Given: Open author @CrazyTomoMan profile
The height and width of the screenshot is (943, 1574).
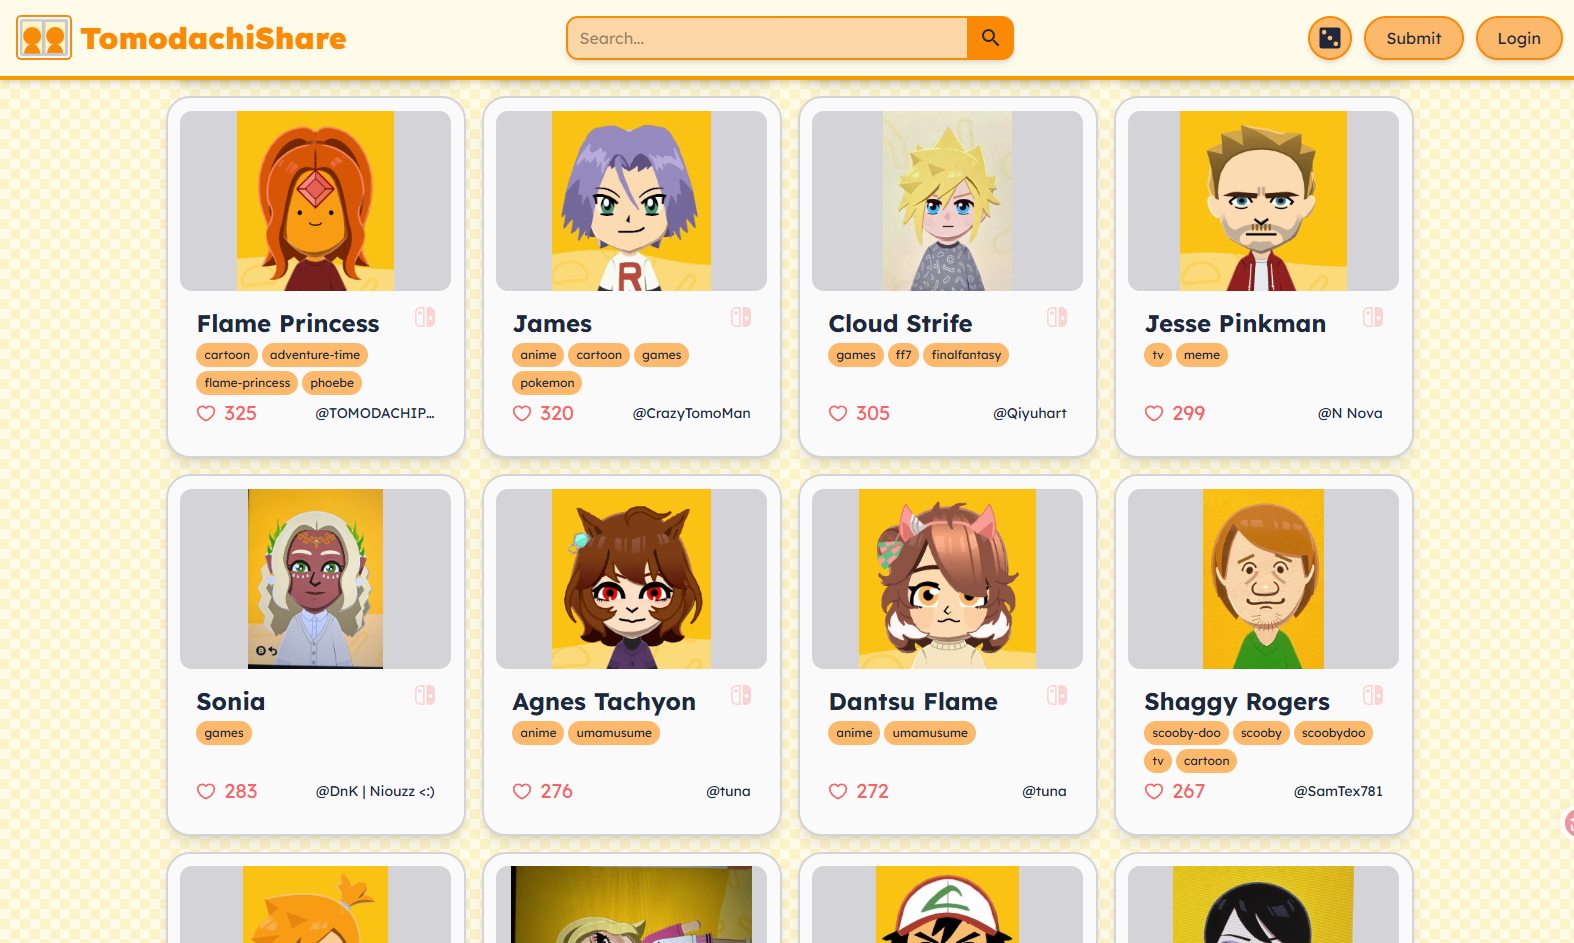Looking at the screenshot, I should 691,413.
